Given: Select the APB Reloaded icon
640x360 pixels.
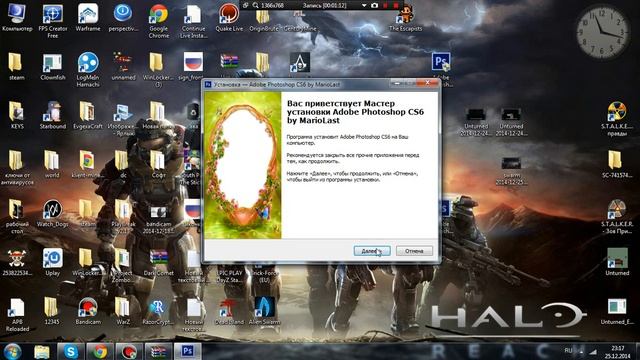Looking at the screenshot, I should click(17, 314).
